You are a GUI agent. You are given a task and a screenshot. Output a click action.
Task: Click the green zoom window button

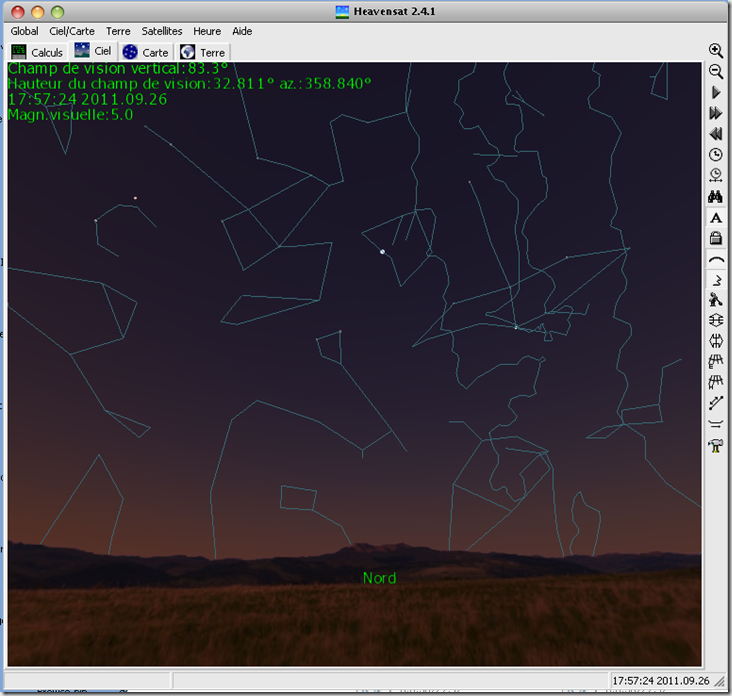coord(57,12)
